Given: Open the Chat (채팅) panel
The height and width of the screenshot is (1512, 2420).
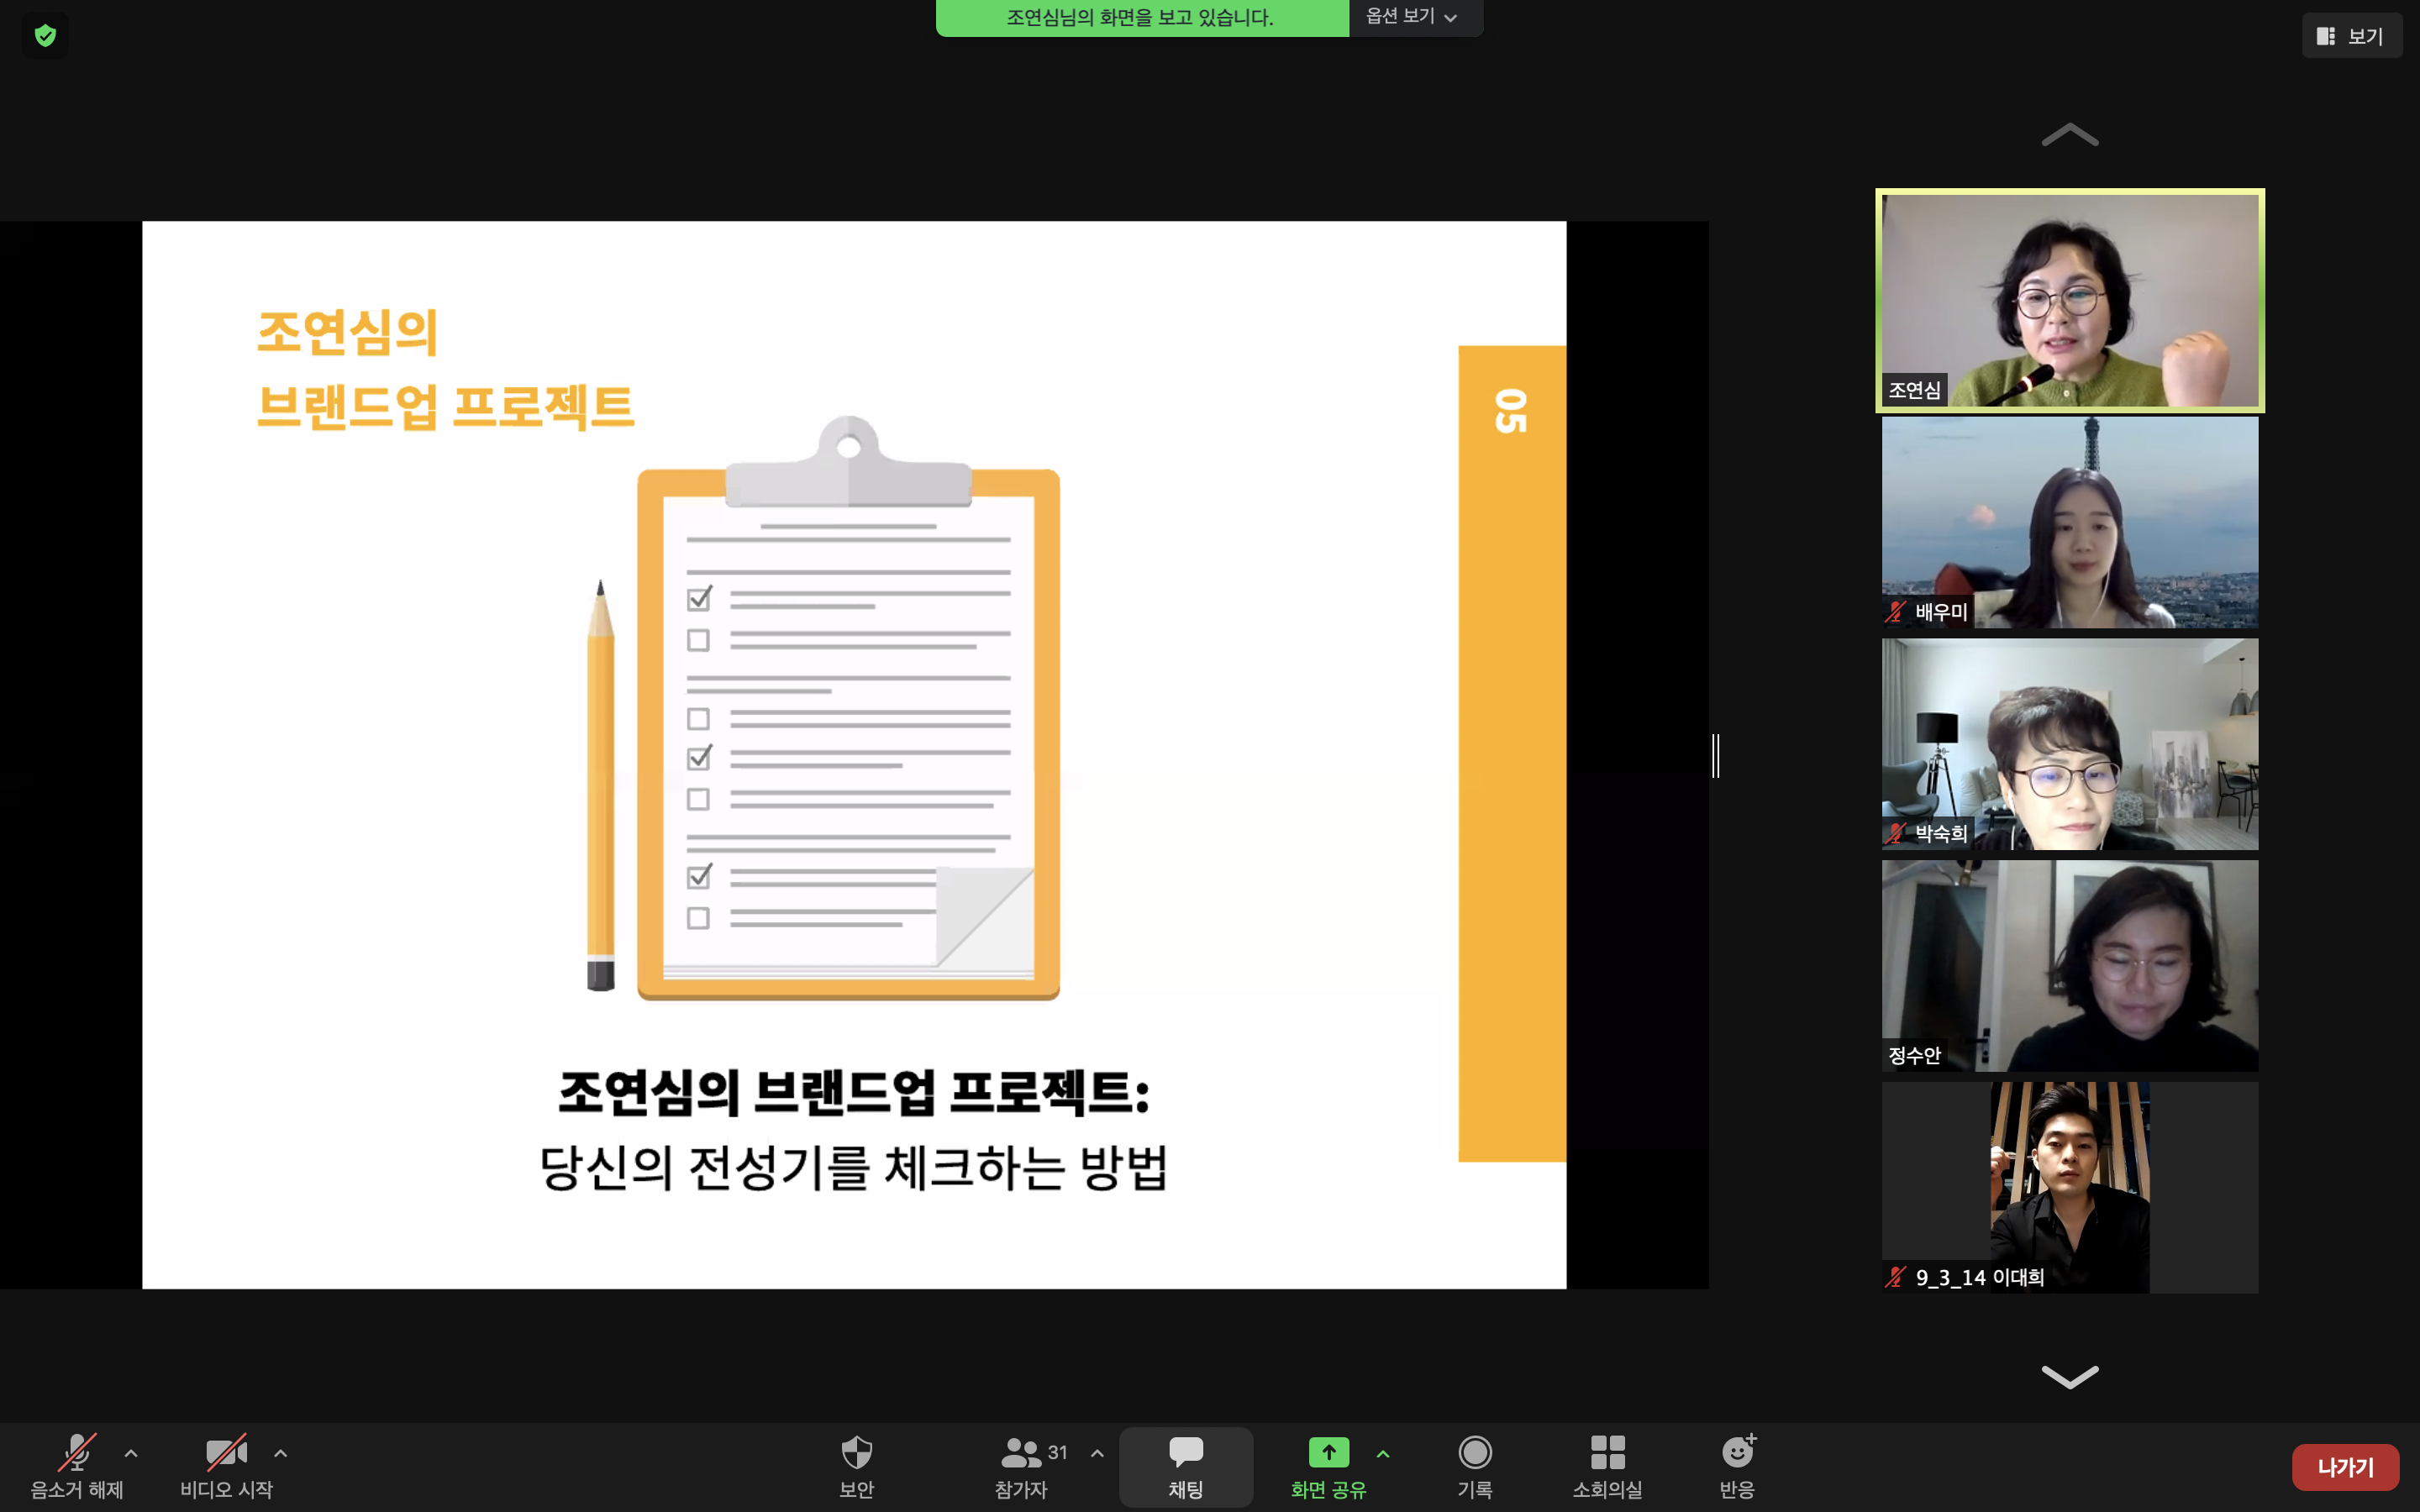Looking at the screenshot, I should click(x=1185, y=1453).
